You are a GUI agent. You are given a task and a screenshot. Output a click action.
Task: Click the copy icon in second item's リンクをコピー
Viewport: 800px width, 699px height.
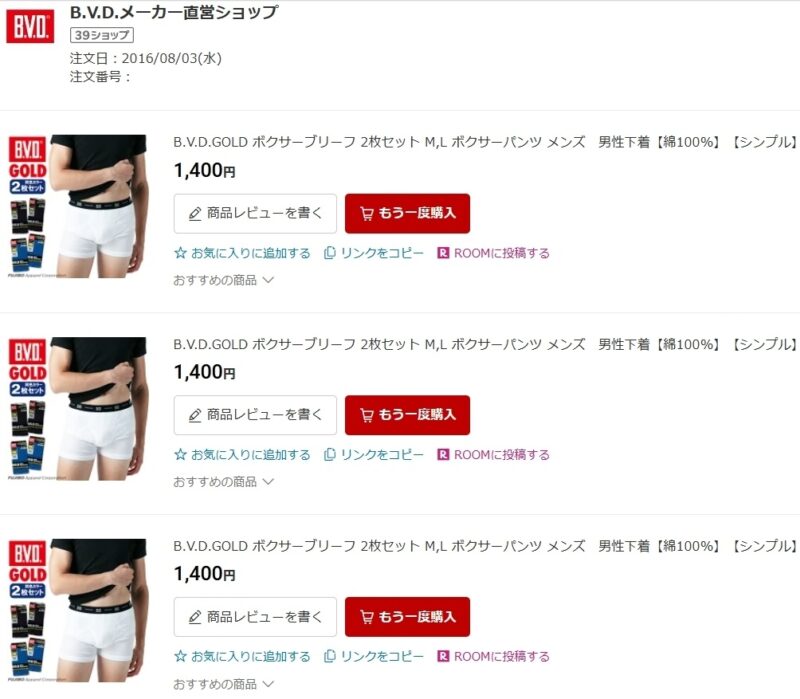click(x=330, y=455)
